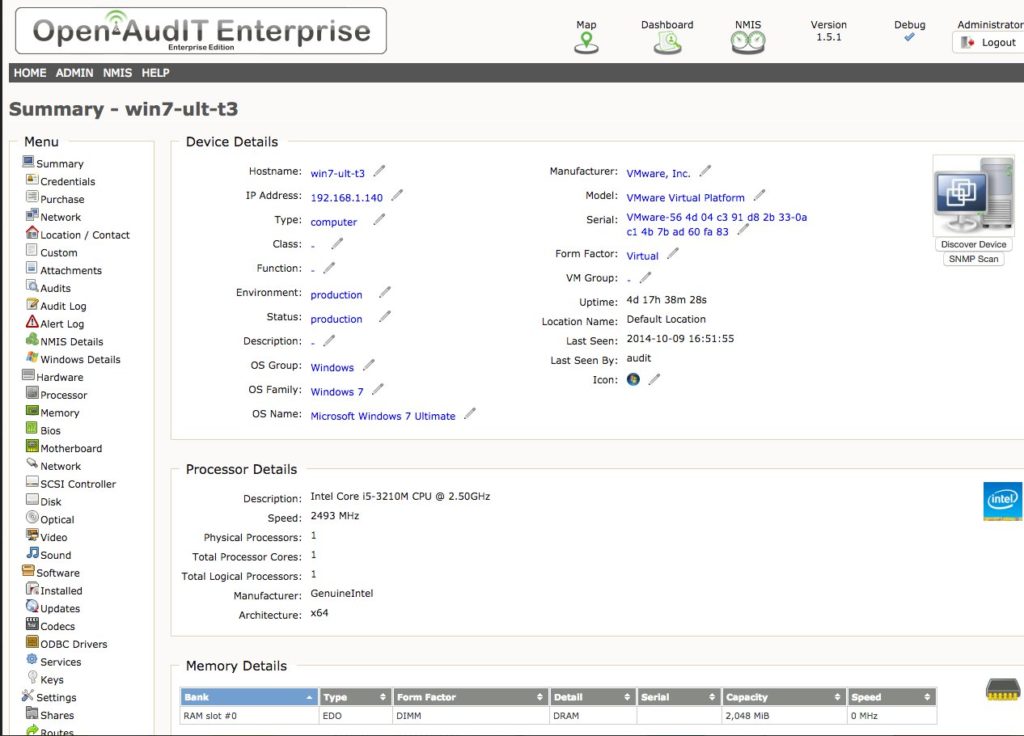Edit the Environment field pencil icon
Screen dimensions: 1024x736
pyautogui.click(x=385, y=292)
